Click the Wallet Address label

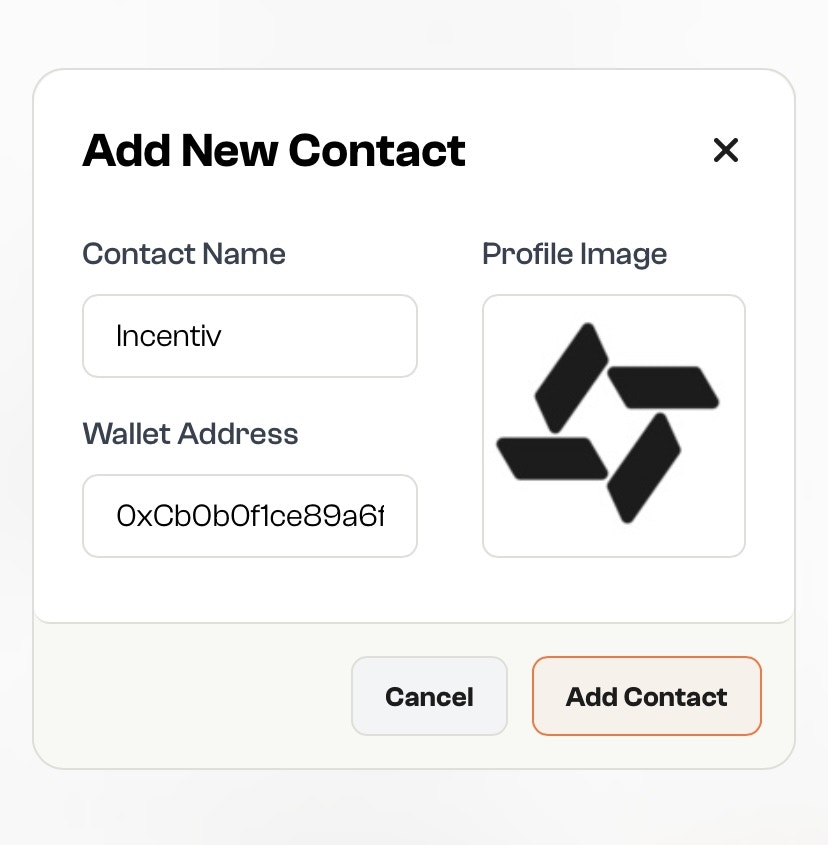point(190,434)
